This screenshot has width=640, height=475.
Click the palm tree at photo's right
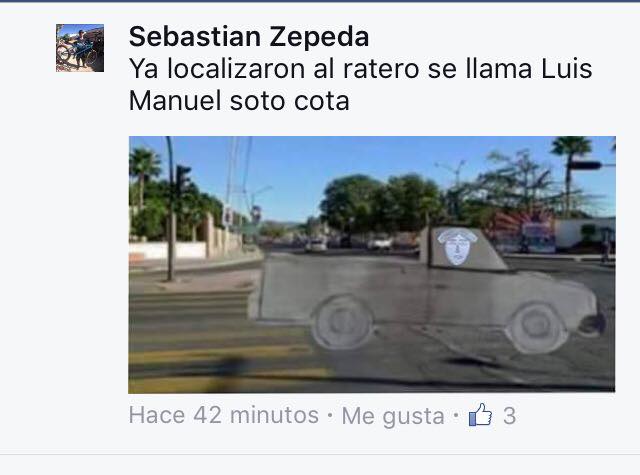tap(571, 175)
